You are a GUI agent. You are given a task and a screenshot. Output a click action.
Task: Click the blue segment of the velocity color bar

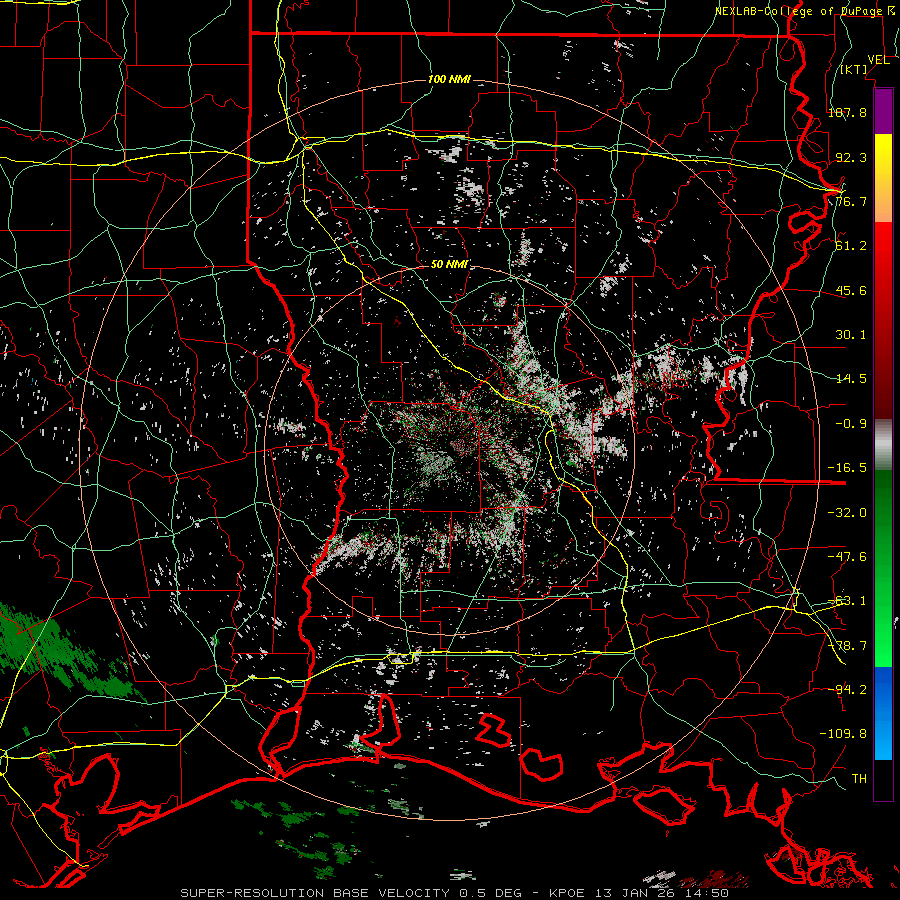[x=883, y=713]
